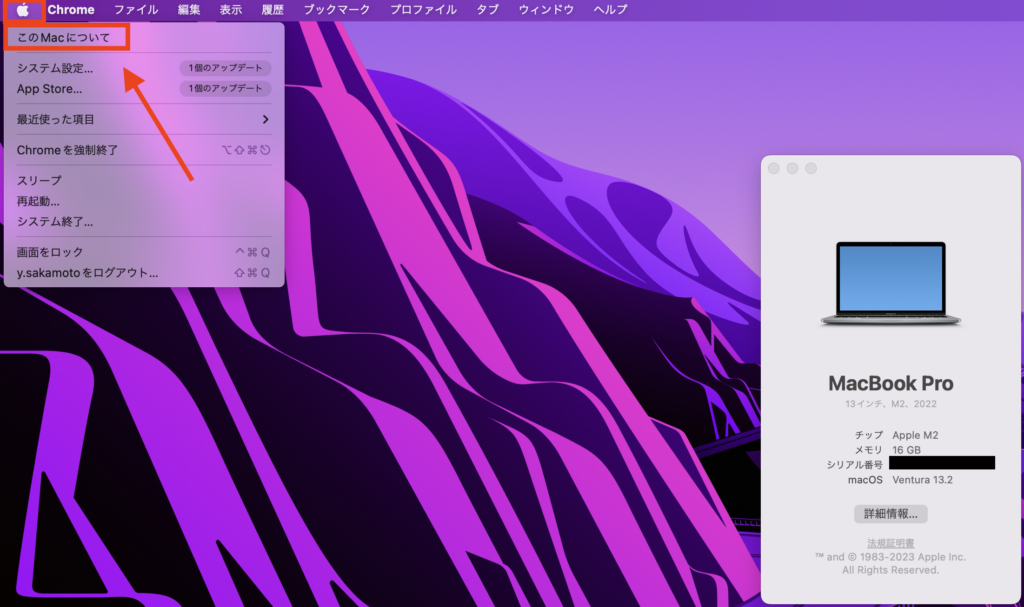Select 画面をロック entry

tap(144, 252)
